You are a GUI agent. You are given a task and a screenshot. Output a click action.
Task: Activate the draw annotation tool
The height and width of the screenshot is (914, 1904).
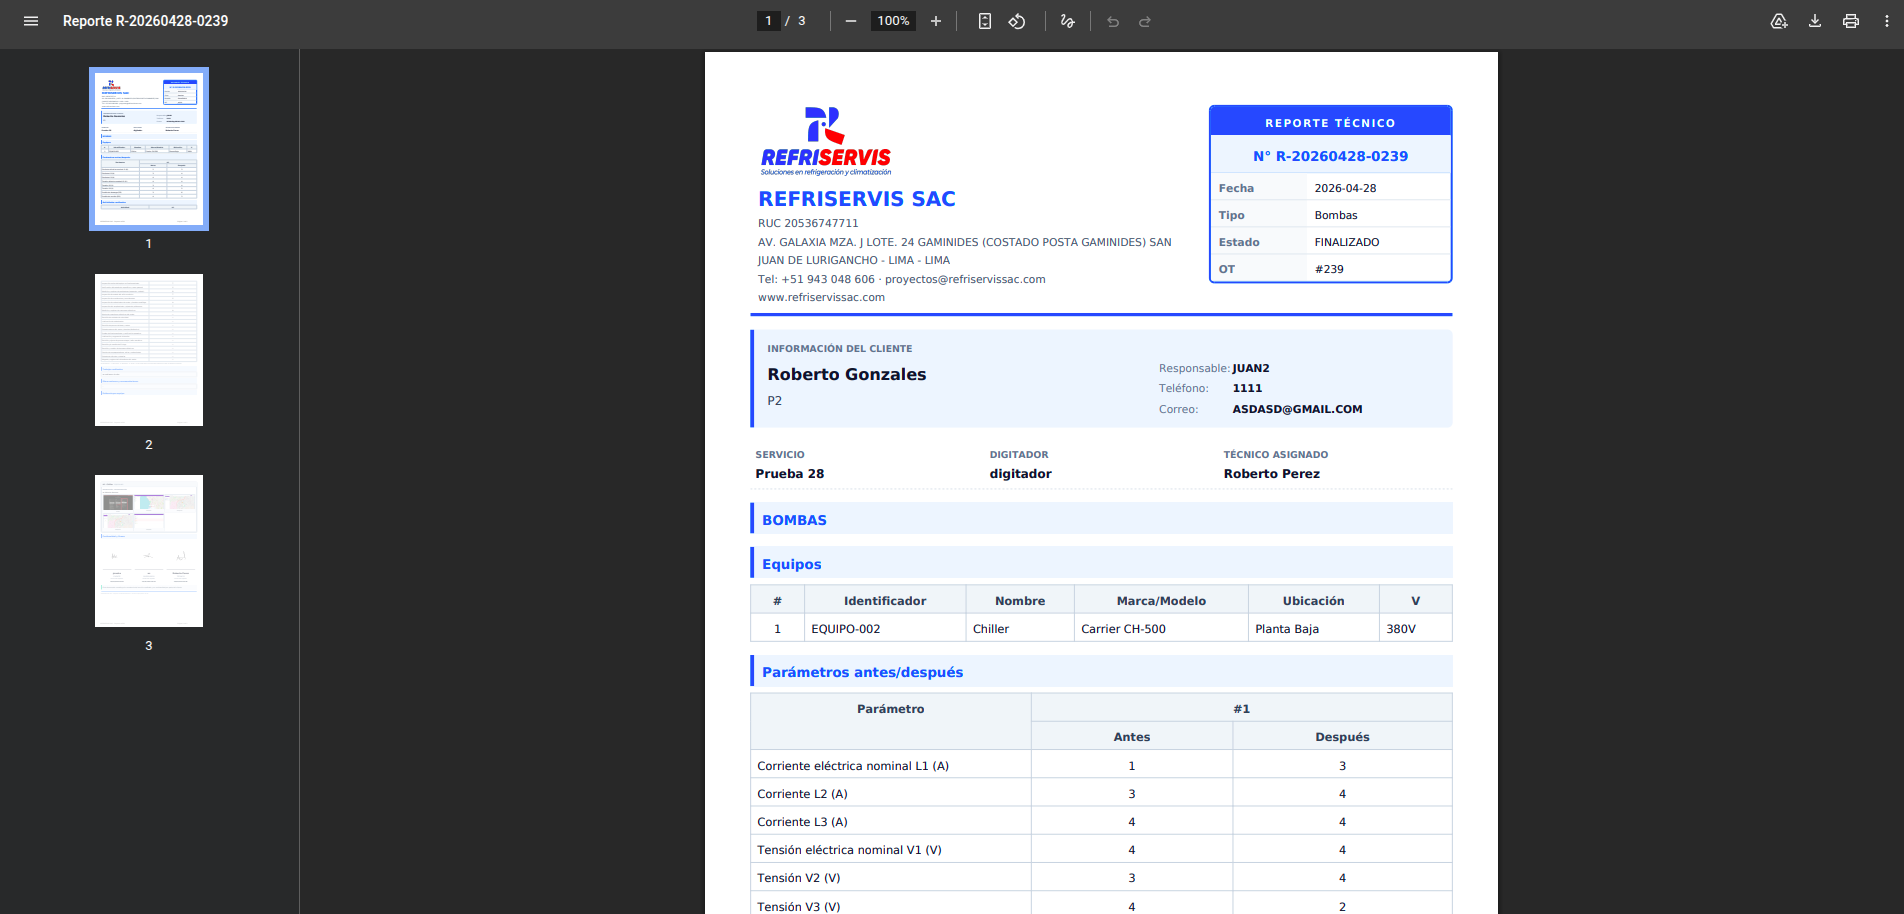1068,21
